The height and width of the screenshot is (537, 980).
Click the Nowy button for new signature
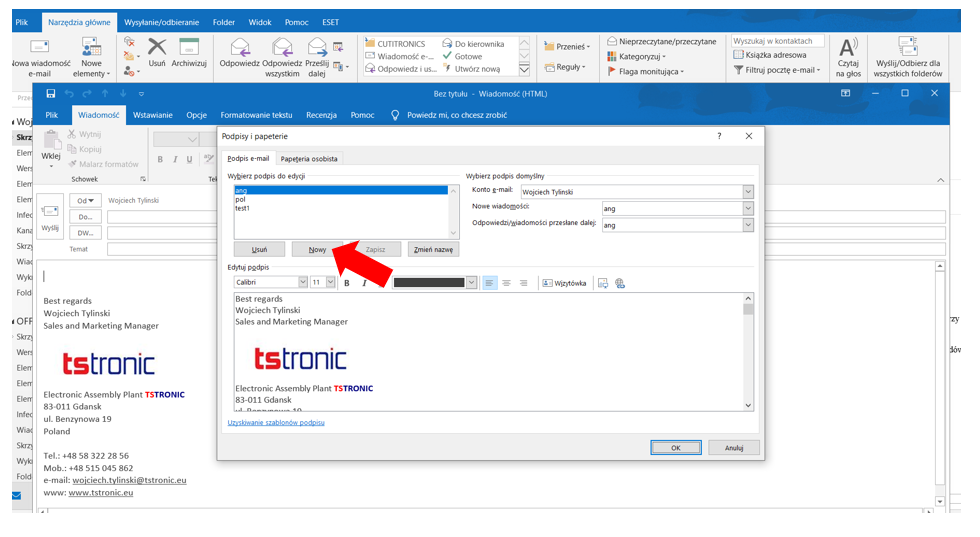317,249
